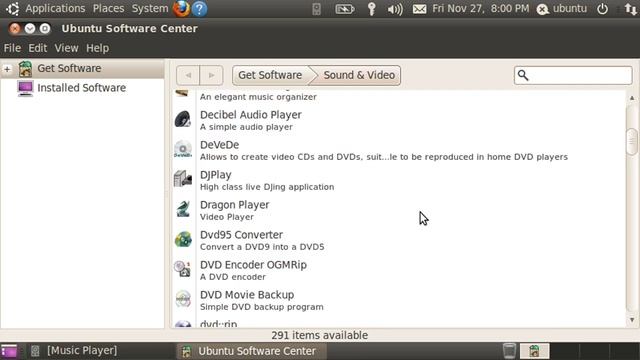Click 'A DVD encoder' description text
Image resolution: width=640 pixels, height=360 pixels.
[233, 277]
